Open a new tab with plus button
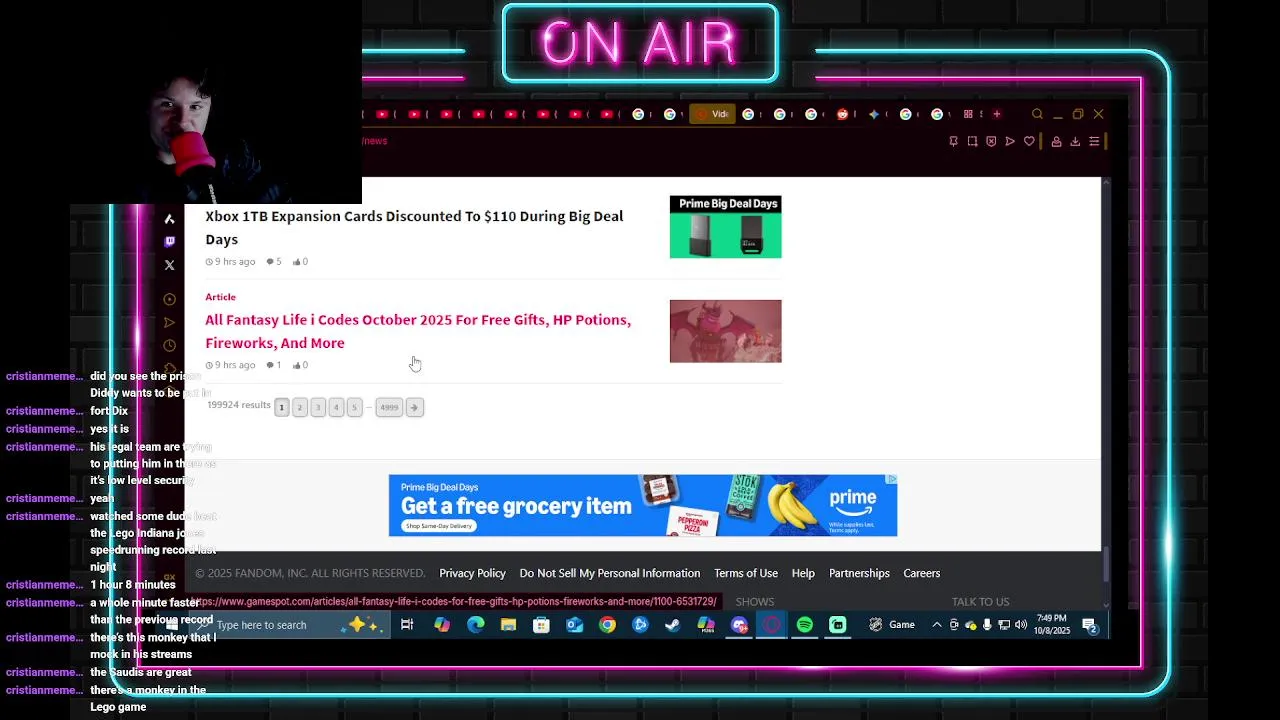Viewport: 1280px width, 720px height. coord(996,114)
